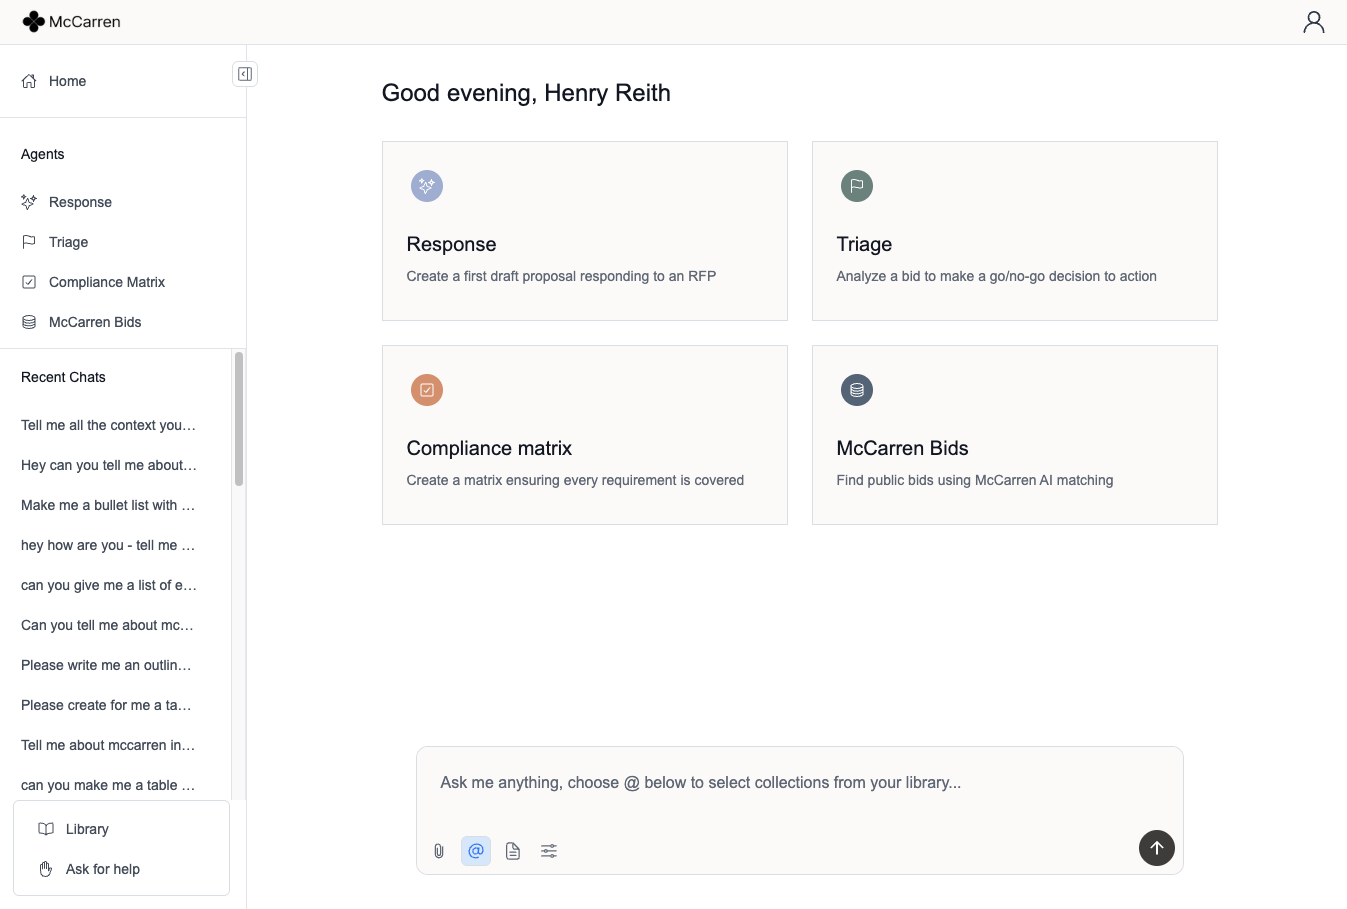Click the Ask for help label
Image resolution: width=1347 pixels, height=909 pixels.
[x=103, y=869]
